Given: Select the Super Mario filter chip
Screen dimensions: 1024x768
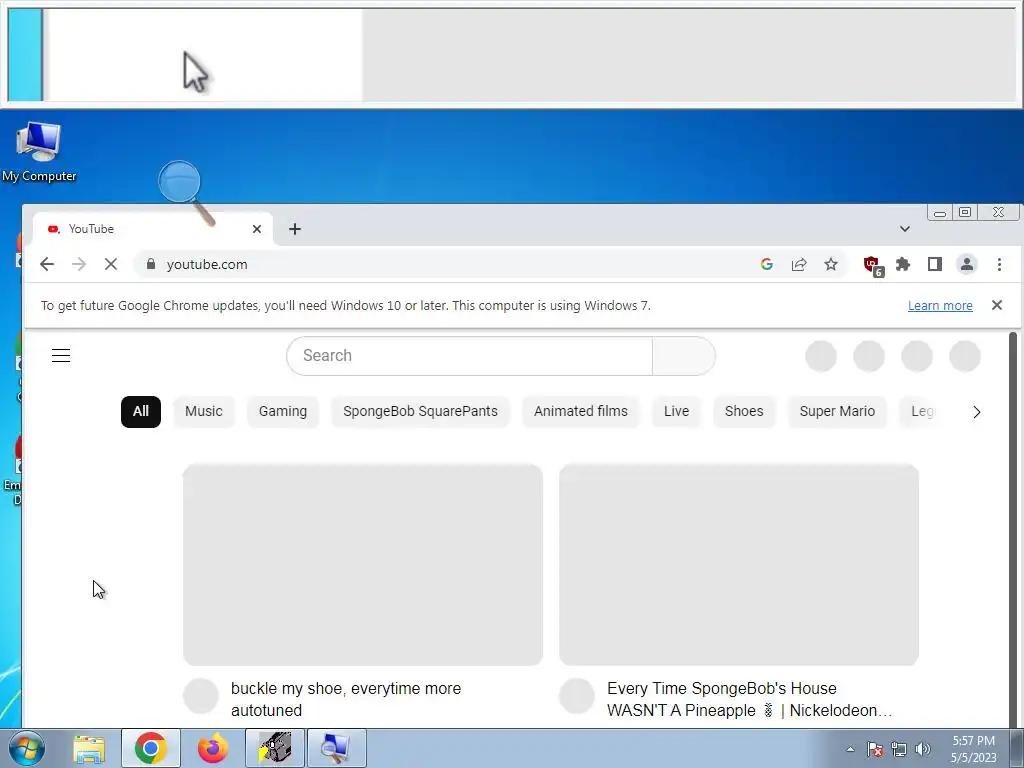Looking at the screenshot, I should [837, 411].
